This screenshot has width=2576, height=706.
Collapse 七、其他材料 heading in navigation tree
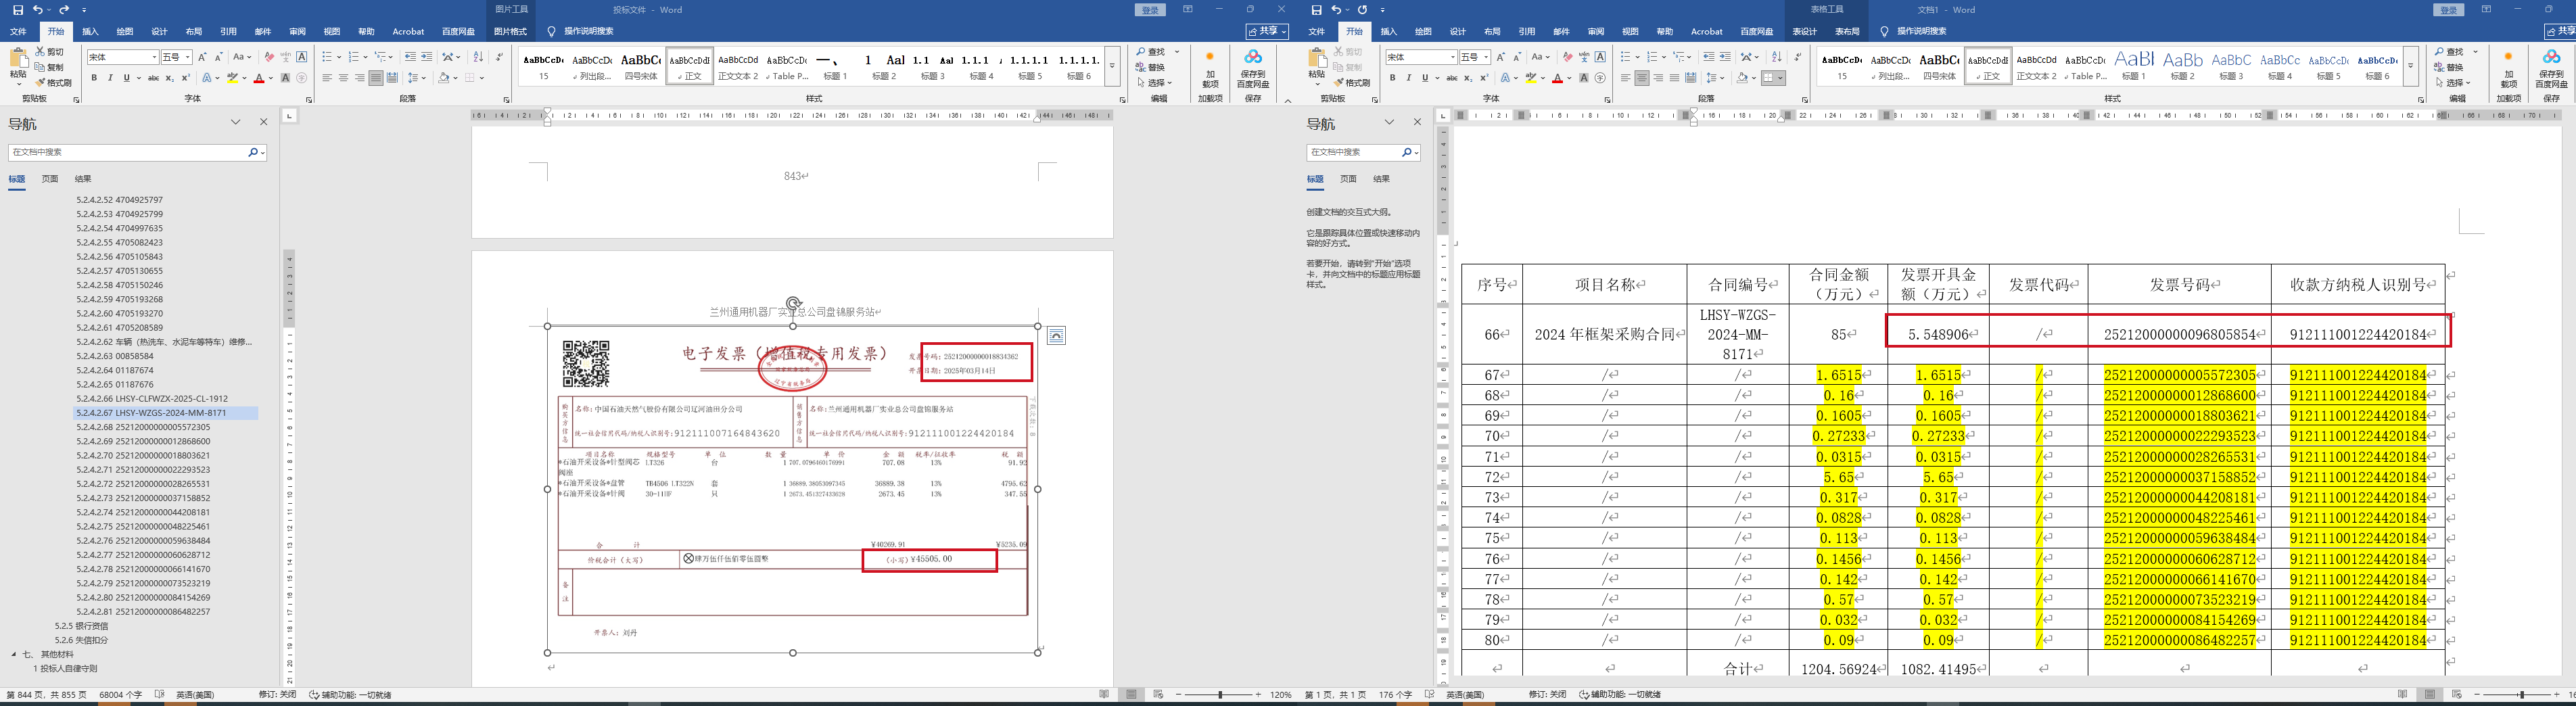pos(14,654)
